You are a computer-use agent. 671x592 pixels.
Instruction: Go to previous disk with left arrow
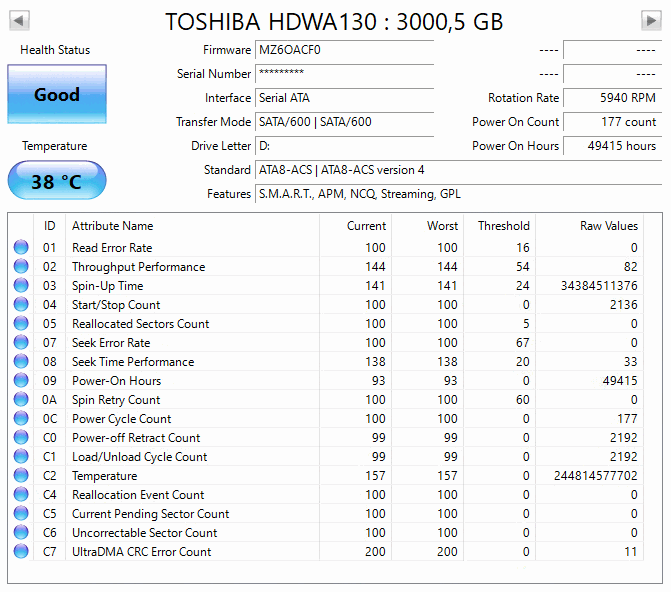pos(19,21)
